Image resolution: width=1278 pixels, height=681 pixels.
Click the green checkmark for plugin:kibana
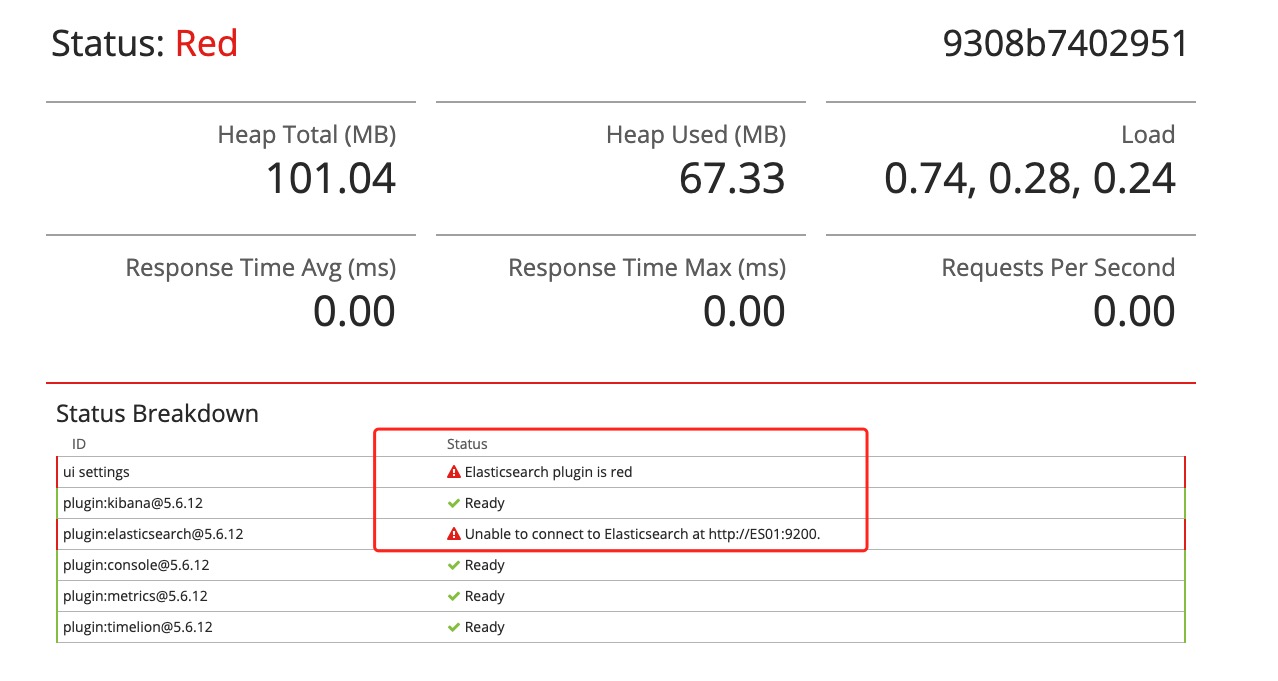(453, 503)
